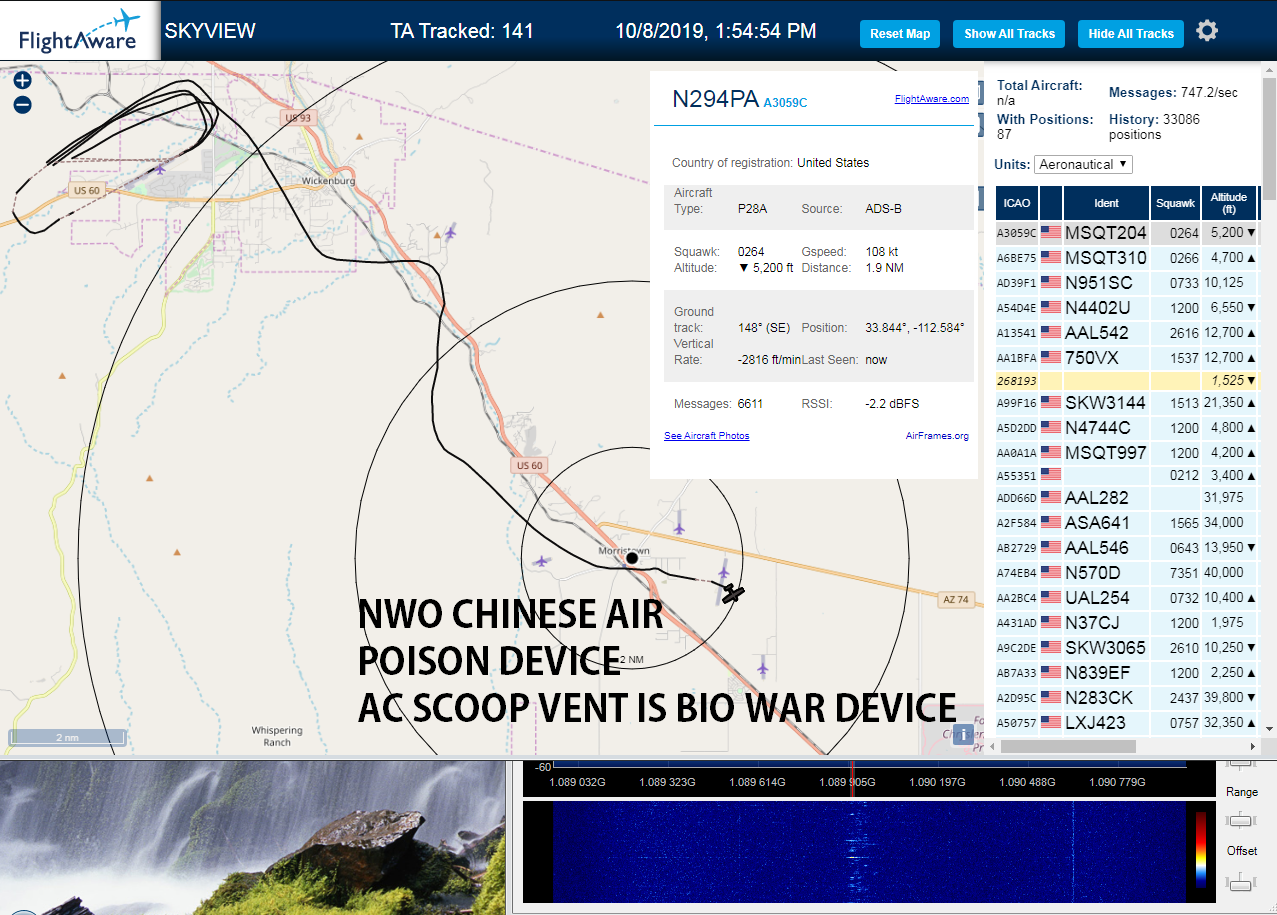Select the N4402U row
The width and height of the screenshot is (1277, 915).
[1126, 307]
